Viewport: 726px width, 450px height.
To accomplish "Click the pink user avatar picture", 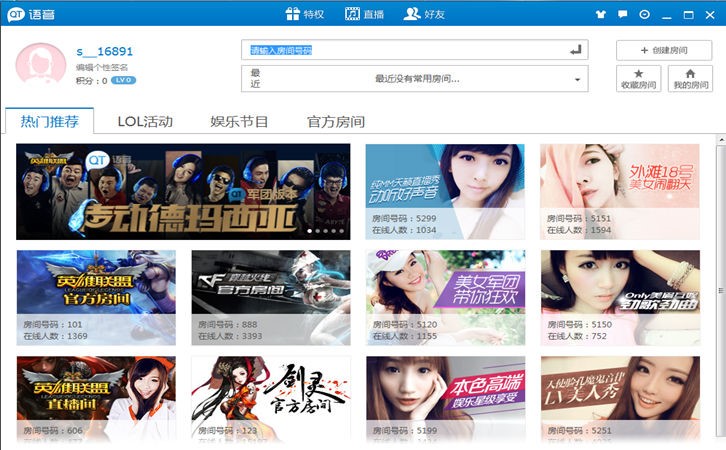I will coord(41,63).
